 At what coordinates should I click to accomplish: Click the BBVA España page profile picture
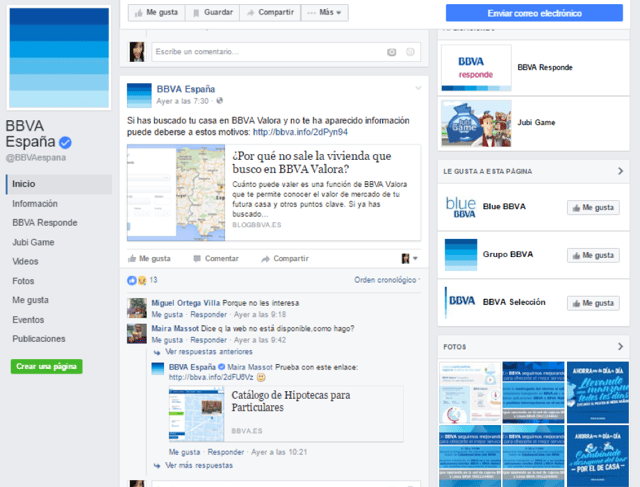(59, 58)
